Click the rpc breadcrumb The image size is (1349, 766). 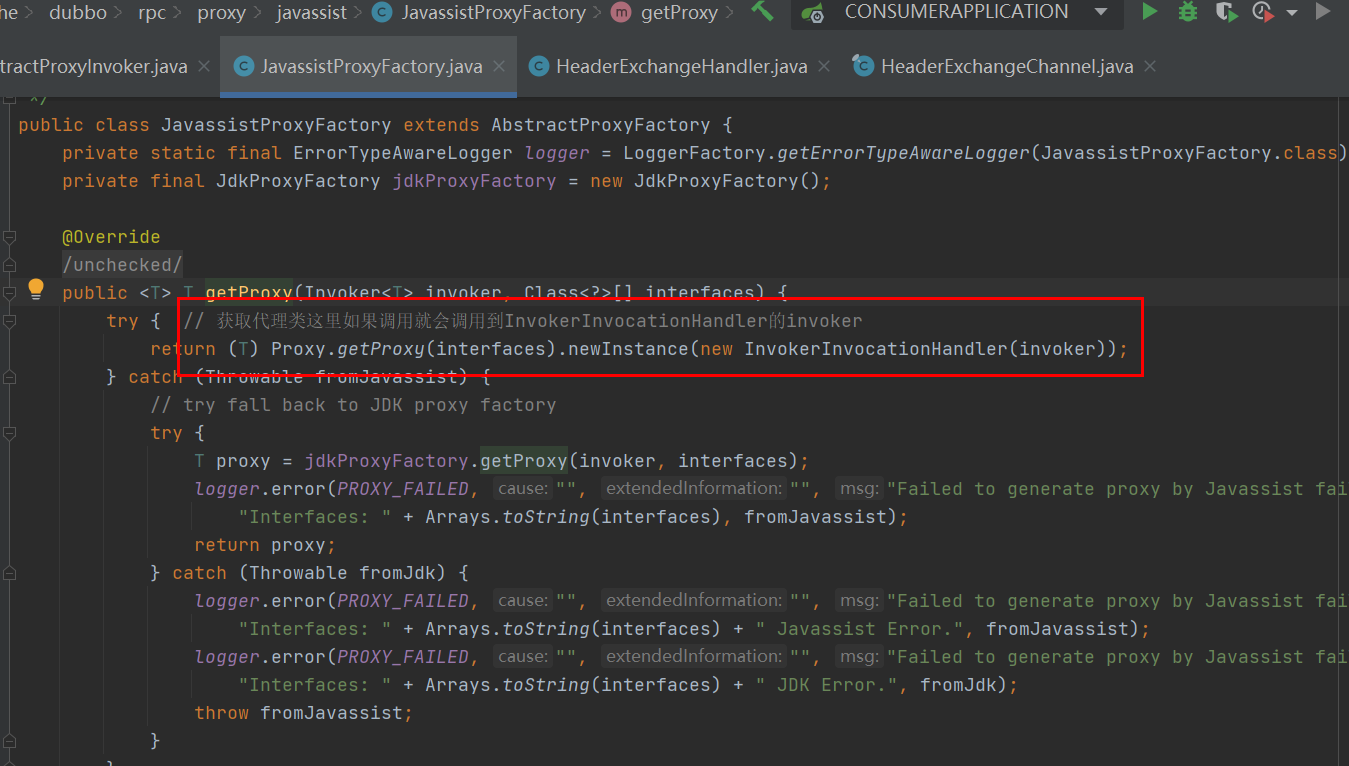tap(152, 13)
